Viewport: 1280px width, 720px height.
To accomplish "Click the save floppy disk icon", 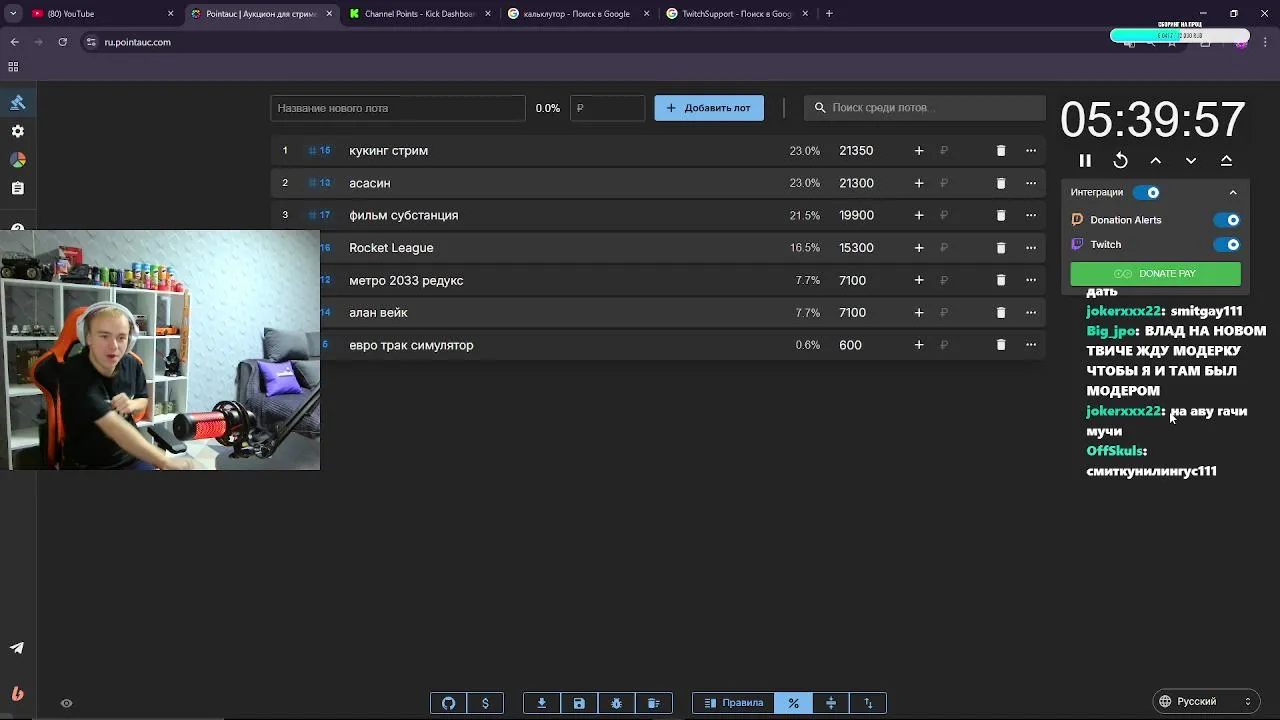I will [579, 703].
